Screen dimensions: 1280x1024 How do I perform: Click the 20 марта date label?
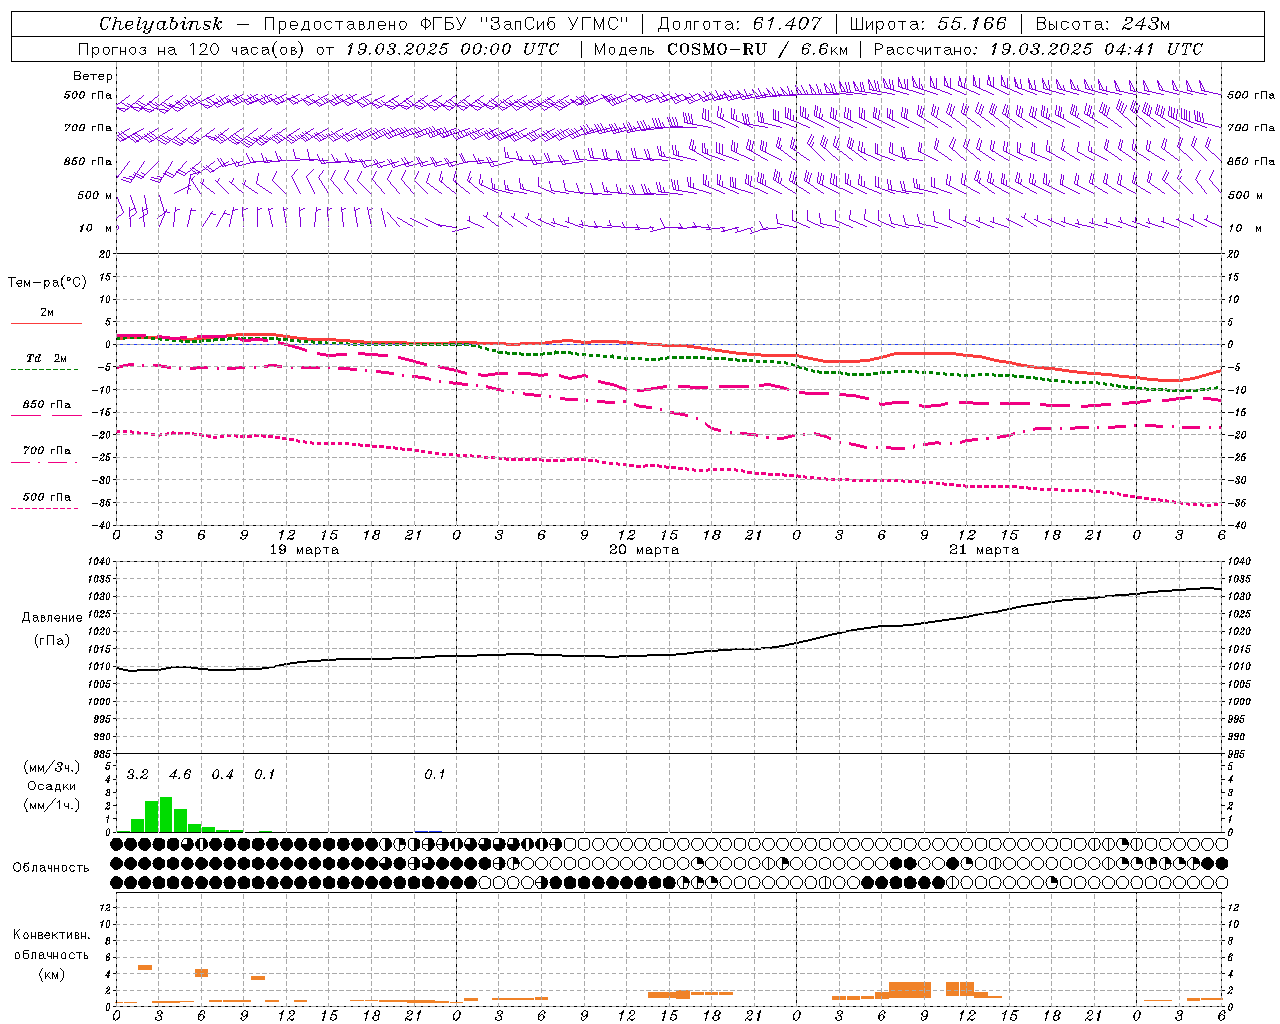pyautogui.click(x=644, y=550)
